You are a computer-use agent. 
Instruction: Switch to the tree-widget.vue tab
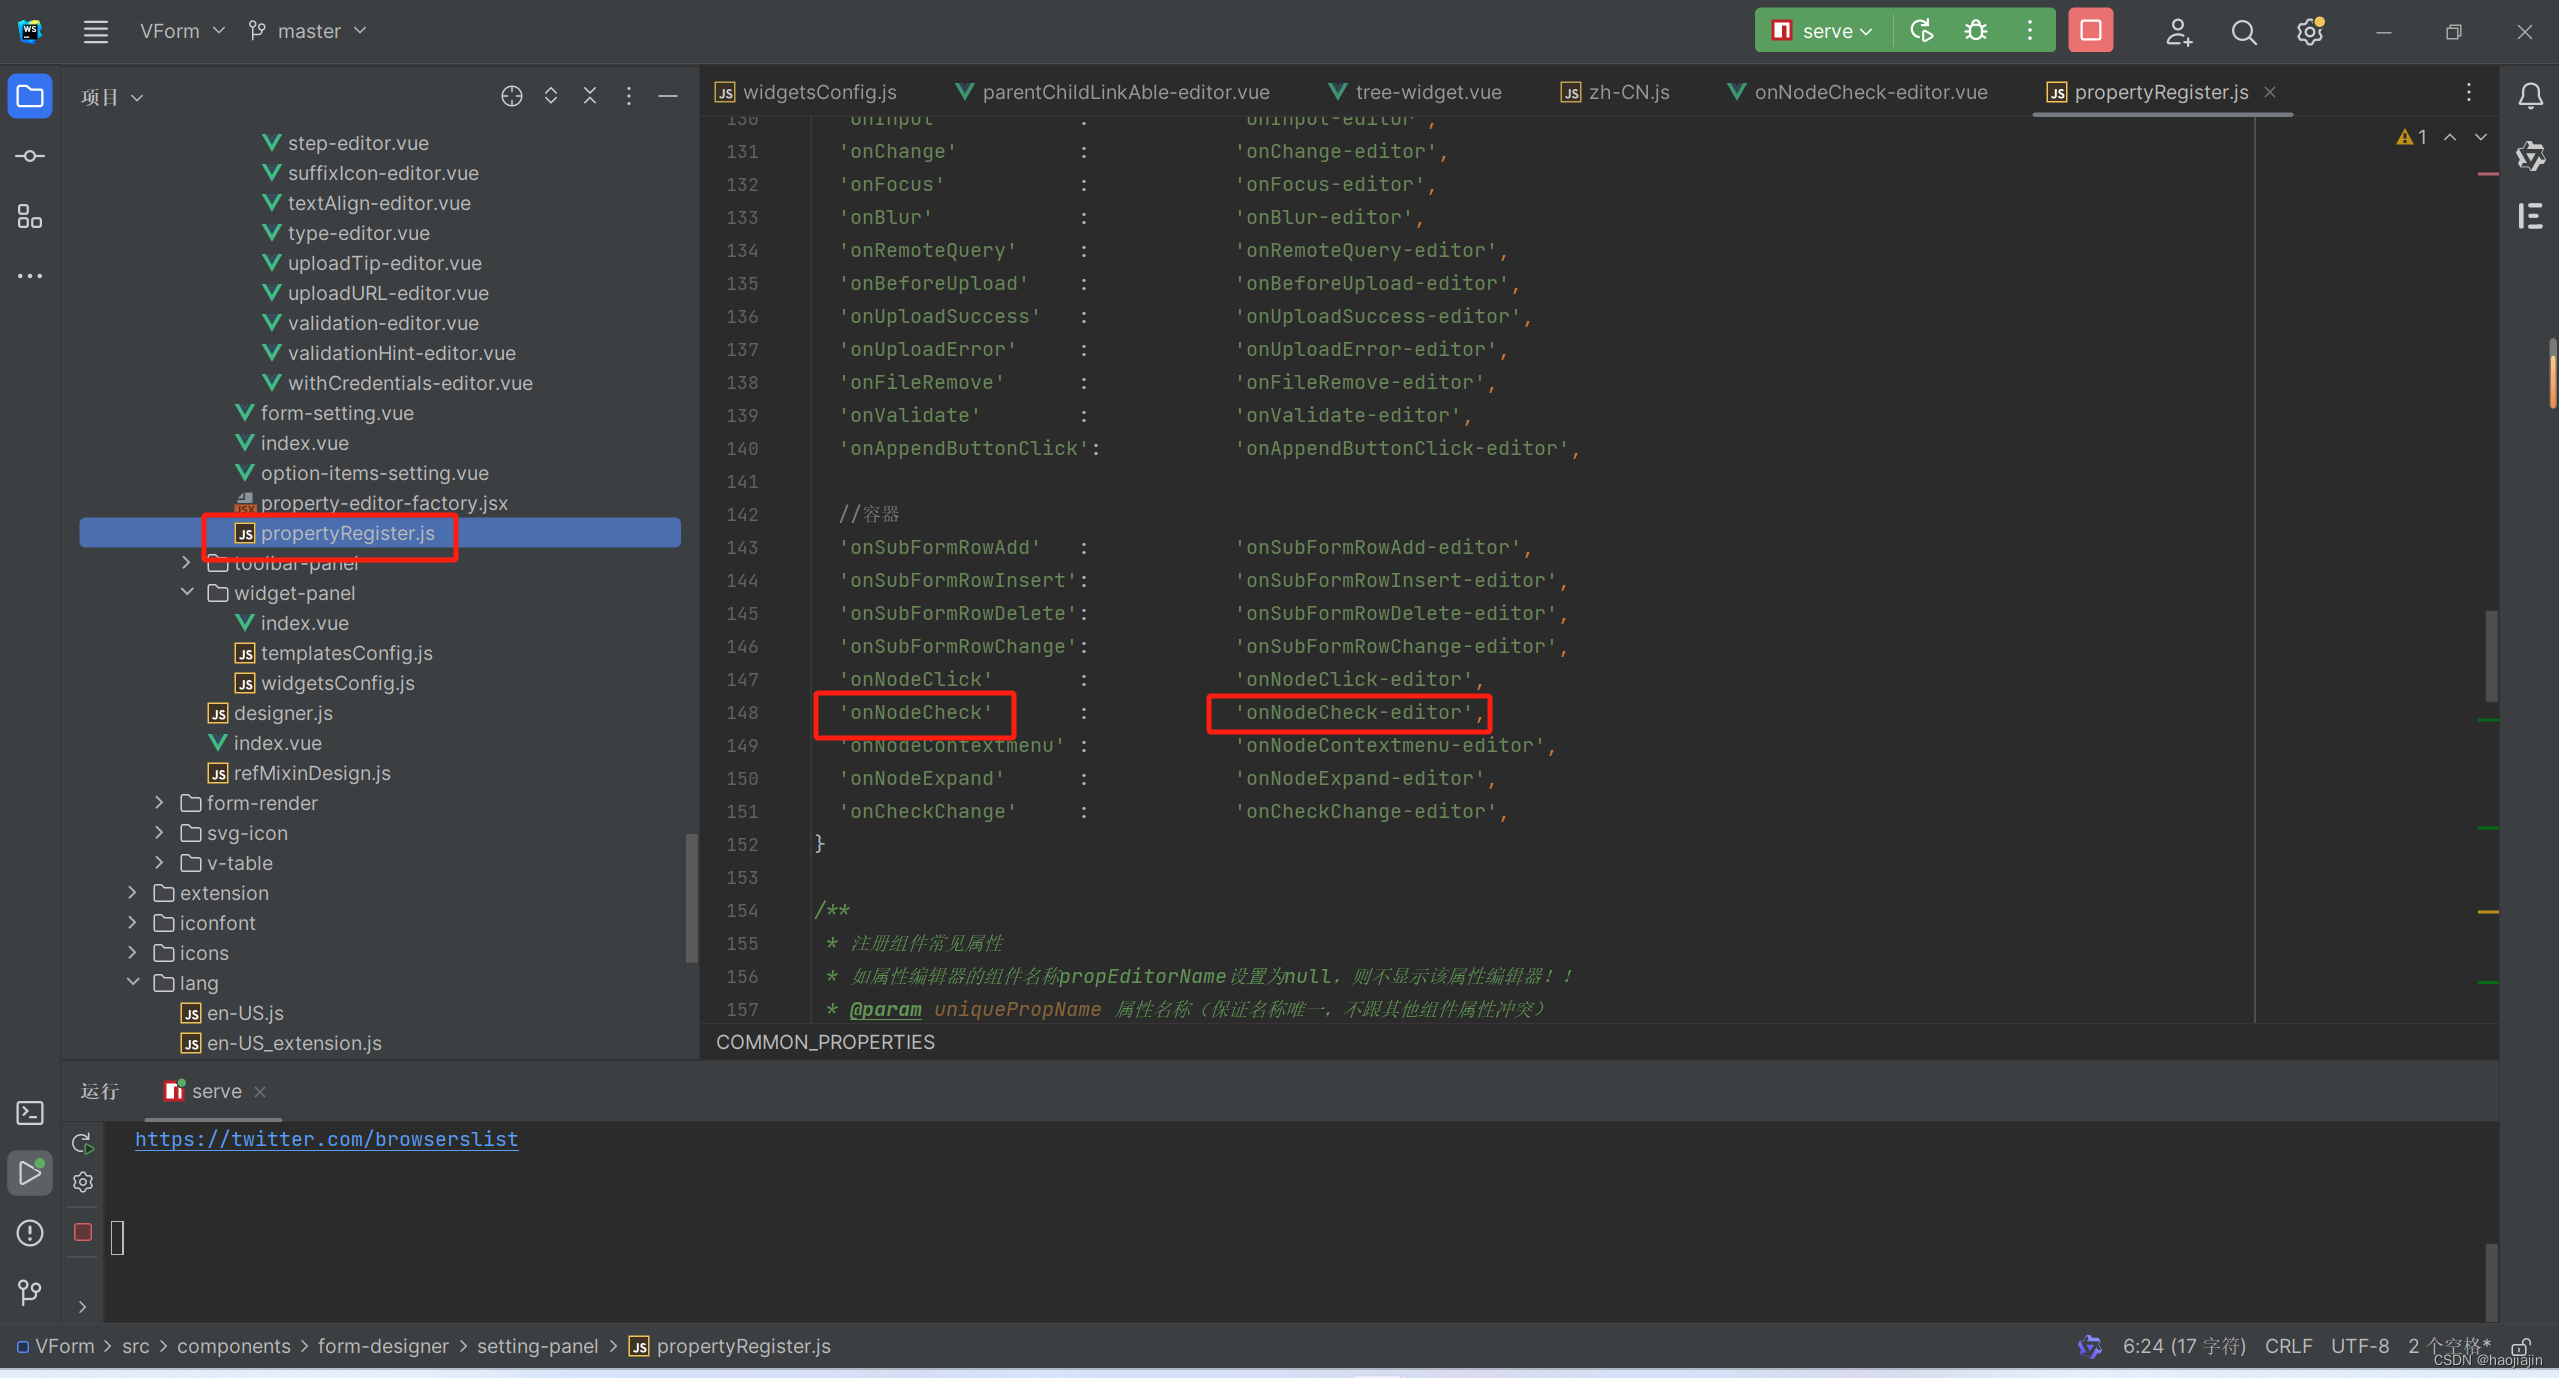tap(1427, 92)
